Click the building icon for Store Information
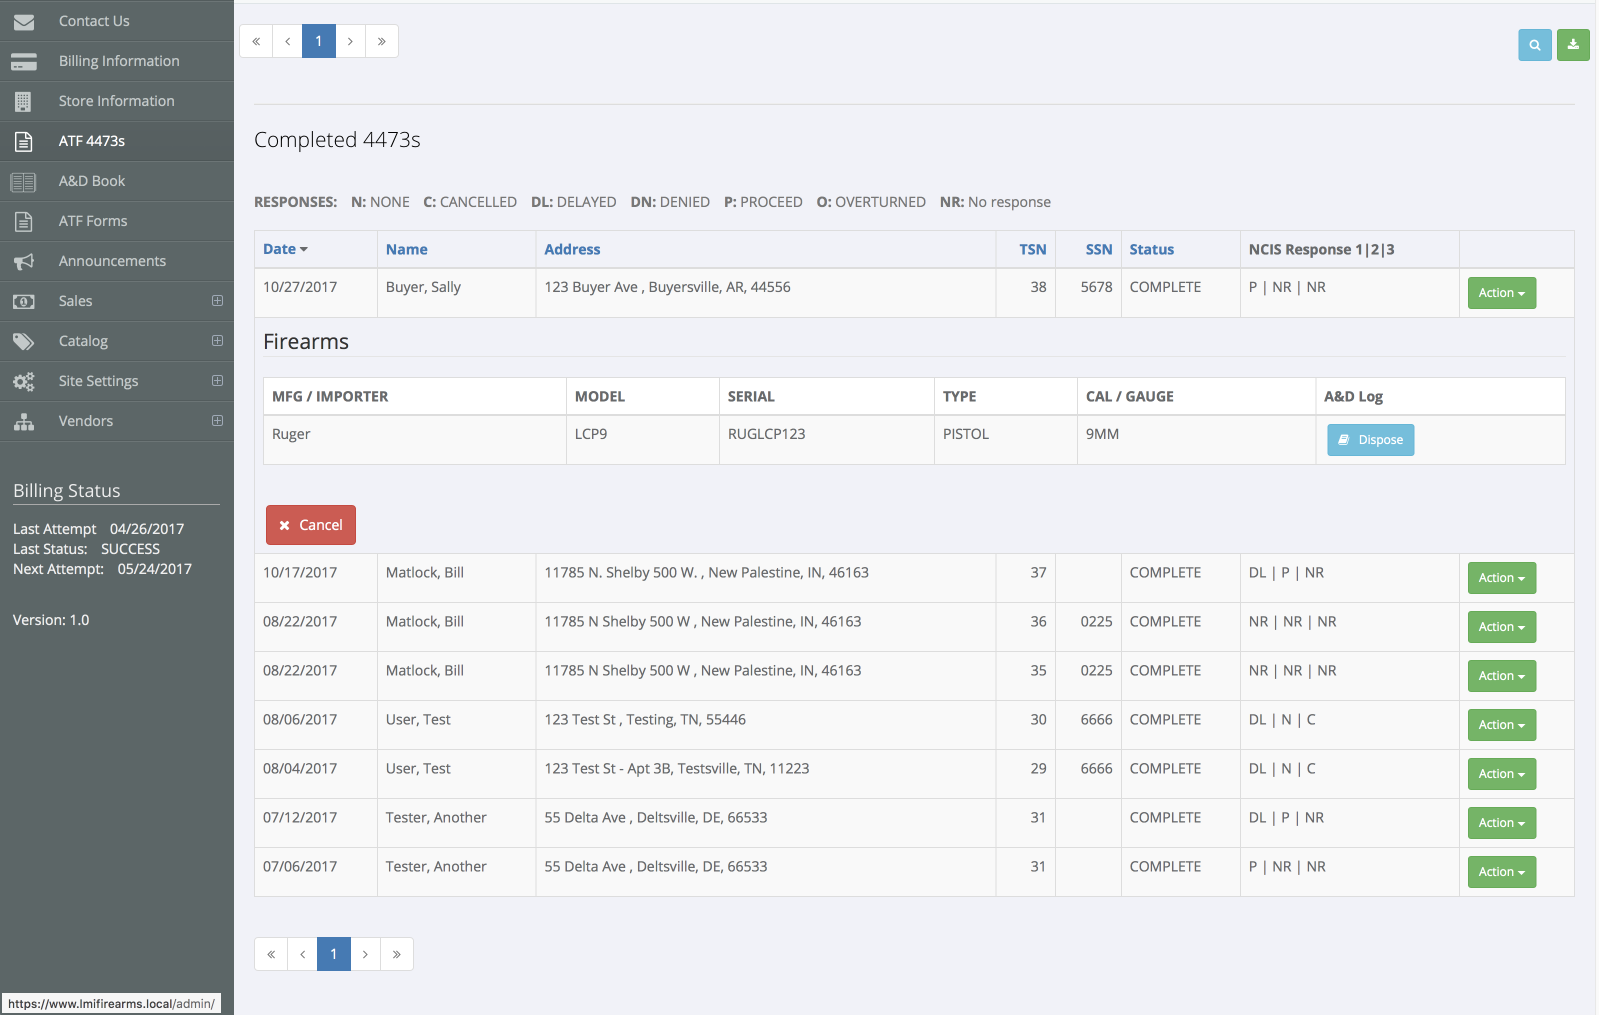Image resolution: width=1599 pixels, height=1015 pixels. click(24, 101)
